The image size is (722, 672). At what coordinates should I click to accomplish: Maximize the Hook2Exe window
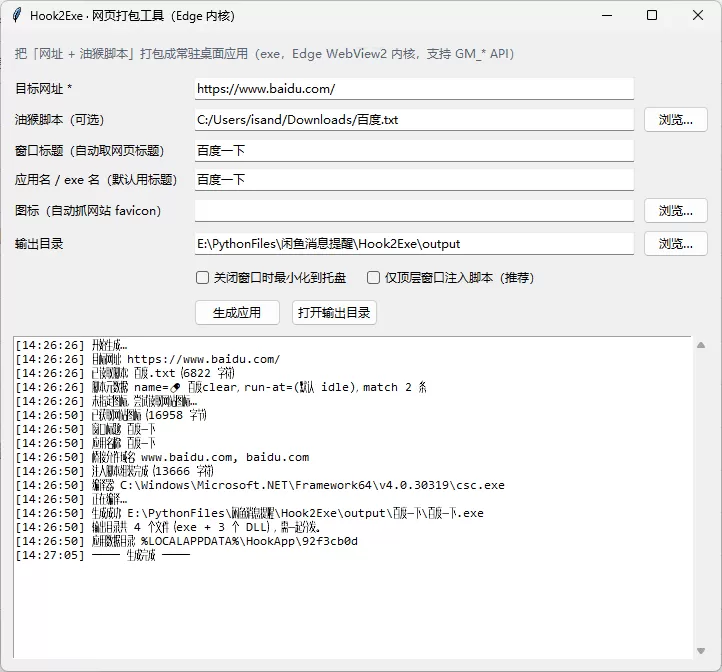(x=652, y=15)
